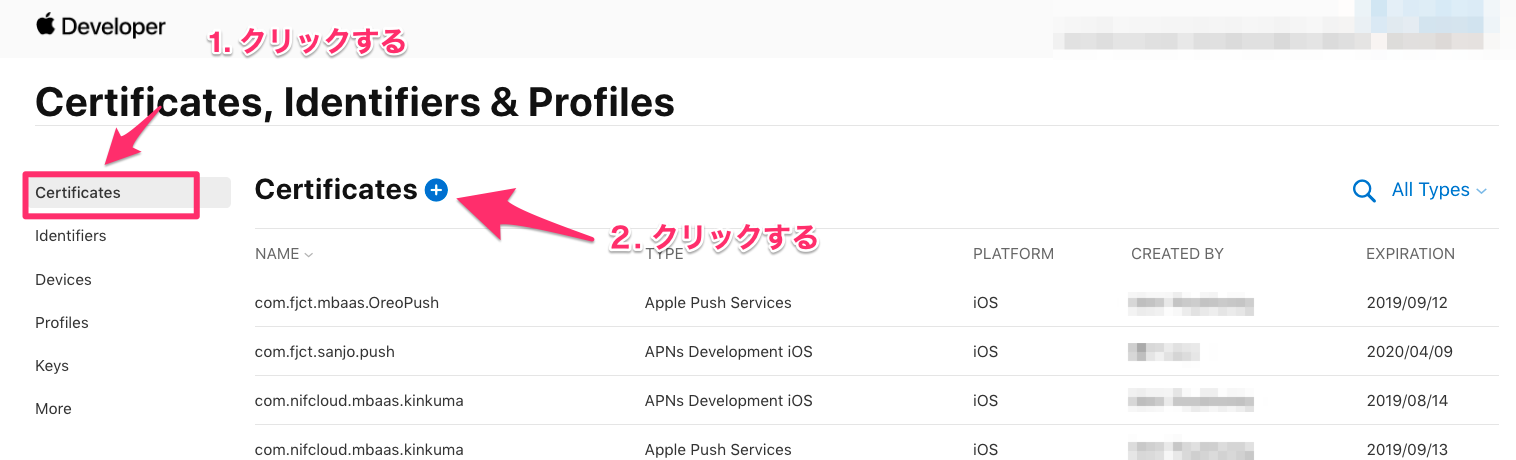Screen dimensions: 1516x460
Task: Click the CREATED BY column header
Action: [1177, 254]
